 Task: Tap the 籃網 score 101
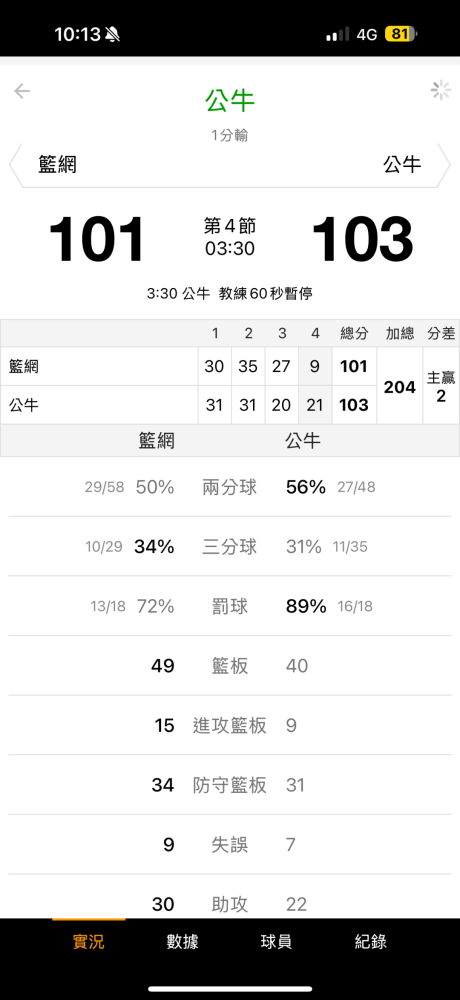[96, 240]
